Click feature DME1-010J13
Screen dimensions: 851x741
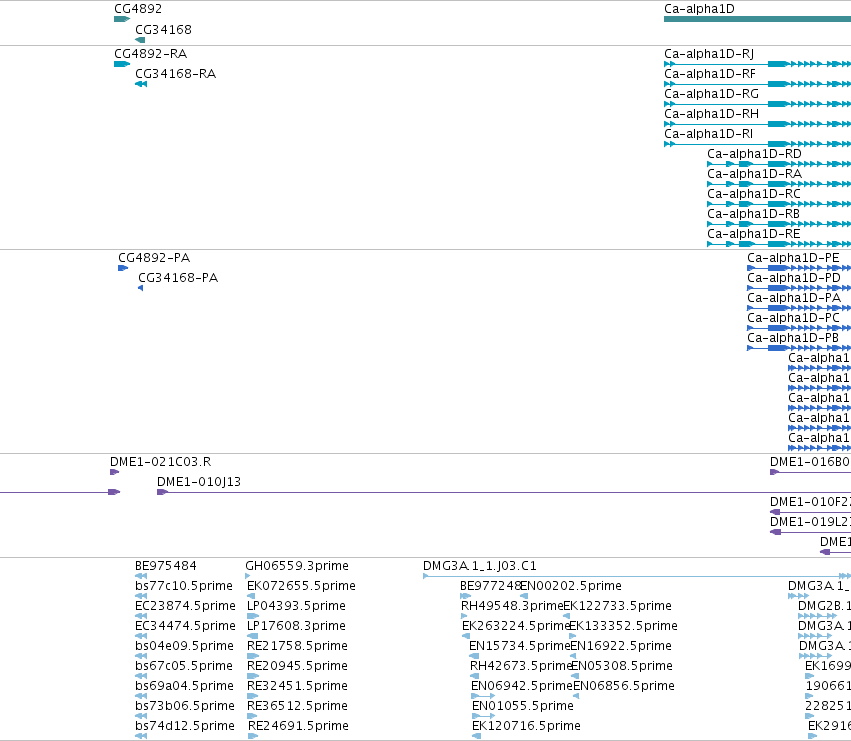(199, 482)
